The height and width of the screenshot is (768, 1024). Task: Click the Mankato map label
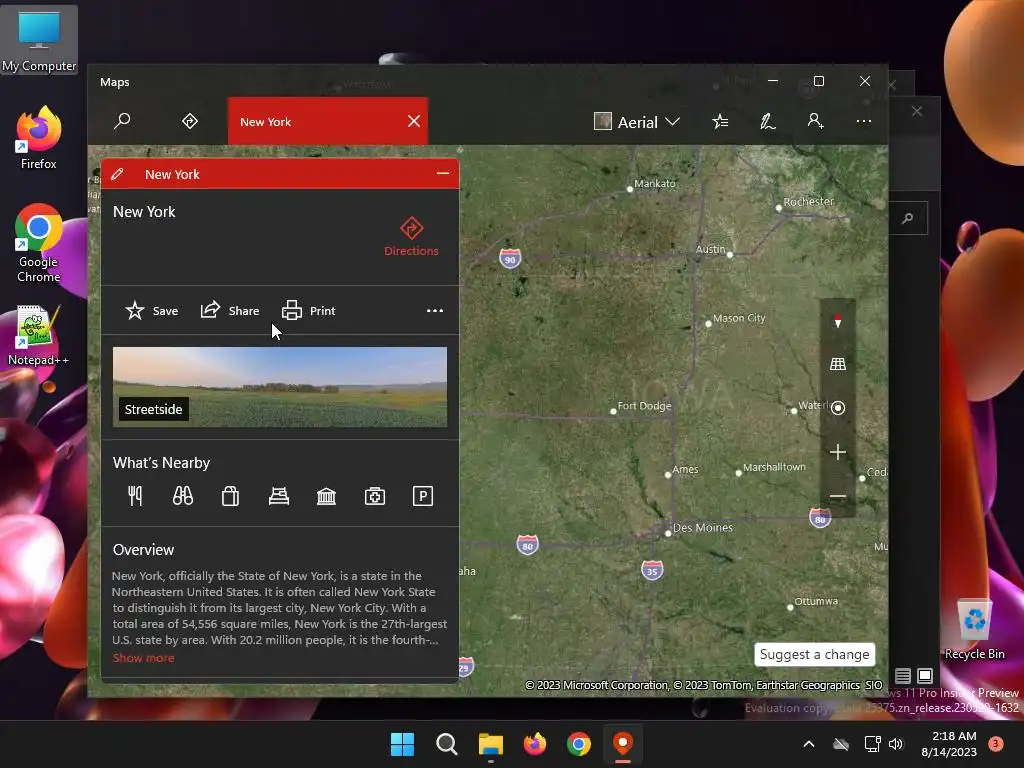click(655, 184)
